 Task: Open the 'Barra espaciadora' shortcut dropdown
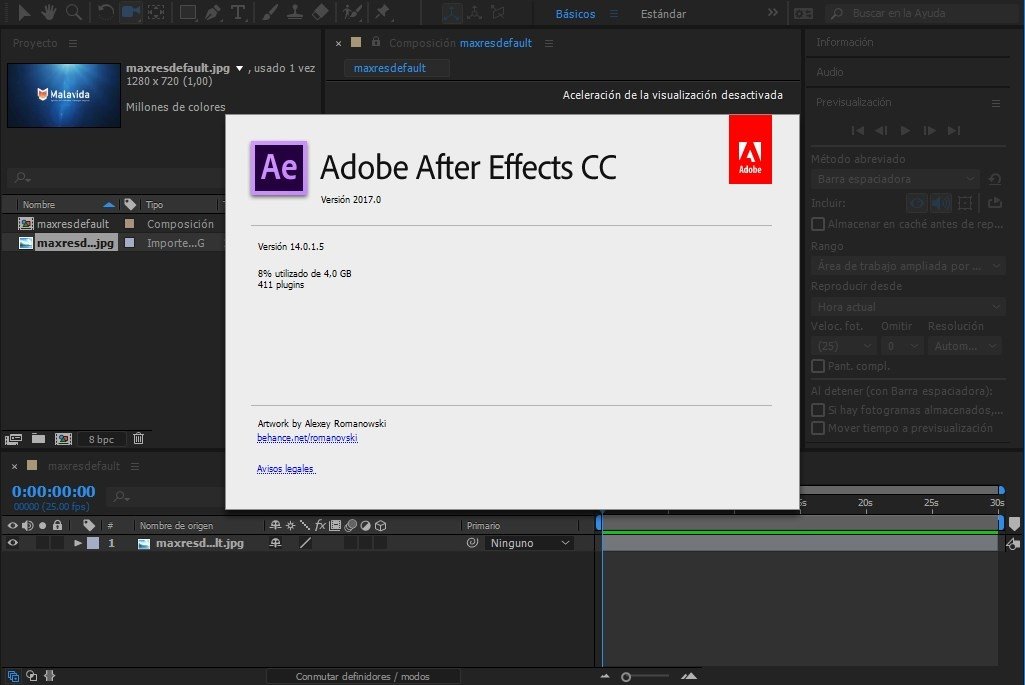[895, 179]
